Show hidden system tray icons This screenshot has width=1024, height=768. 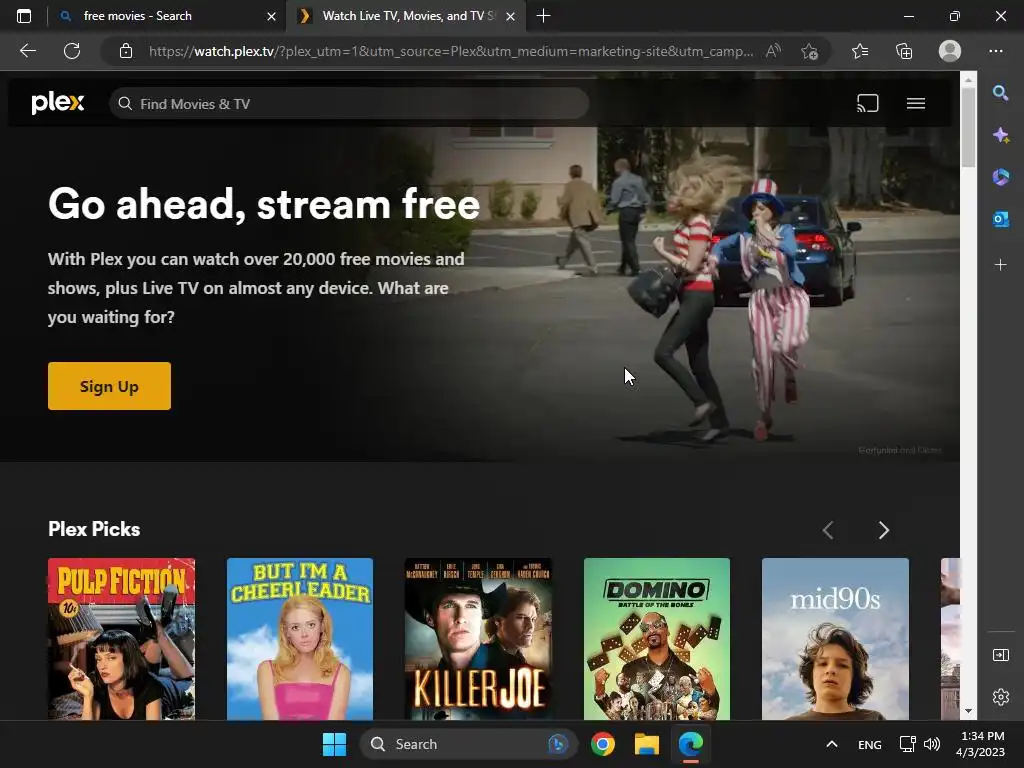pos(832,744)
